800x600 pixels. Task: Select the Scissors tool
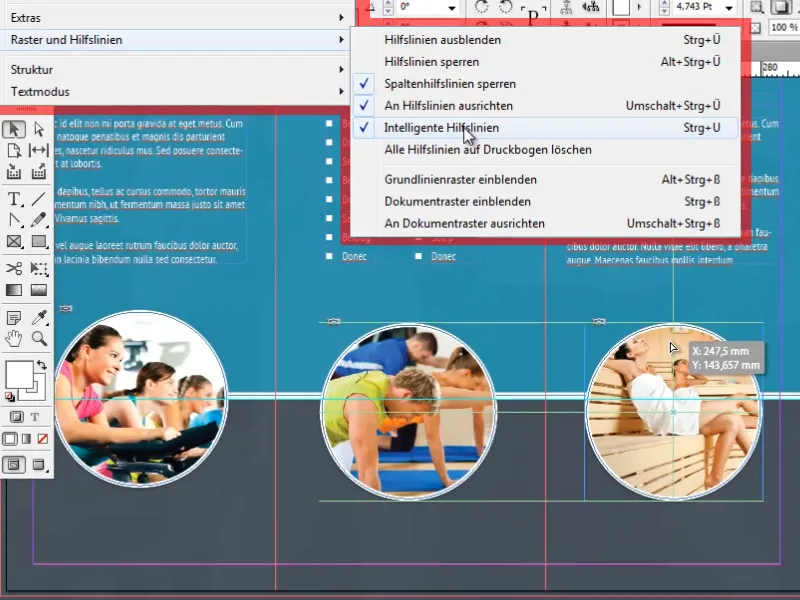click(x=14, y=268)
